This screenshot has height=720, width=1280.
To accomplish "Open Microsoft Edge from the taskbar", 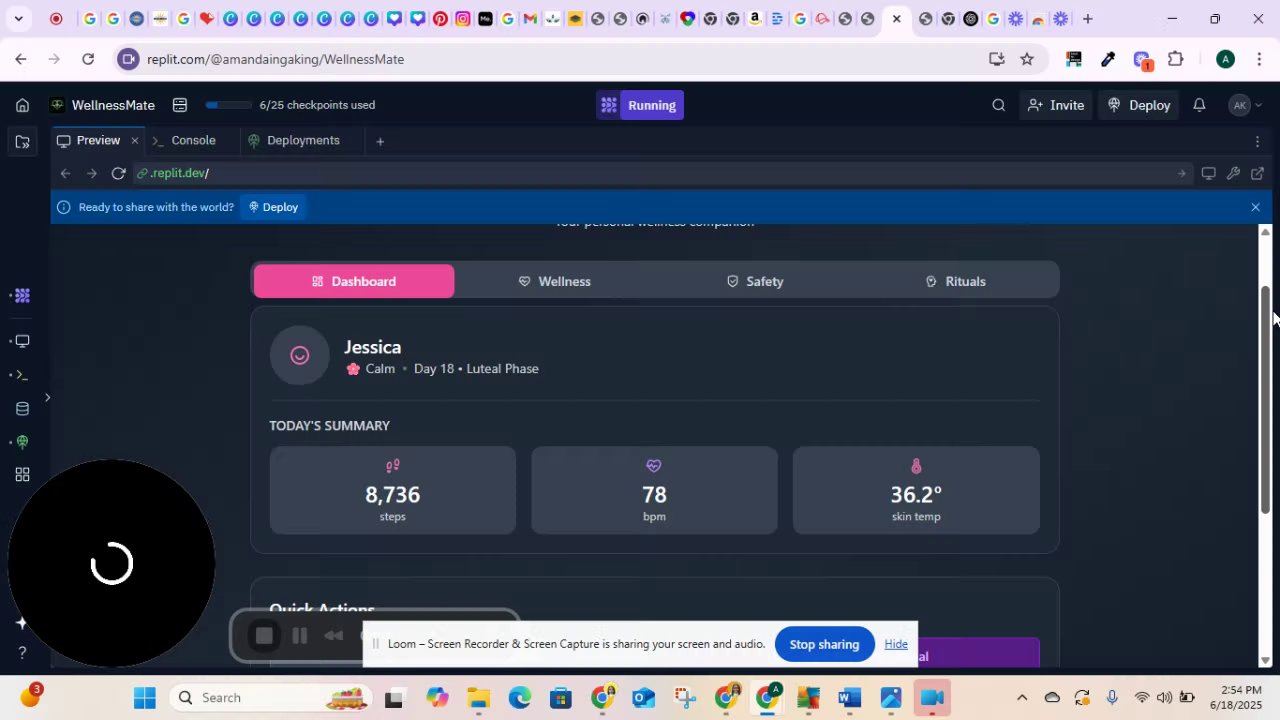I will pos(520,697).
